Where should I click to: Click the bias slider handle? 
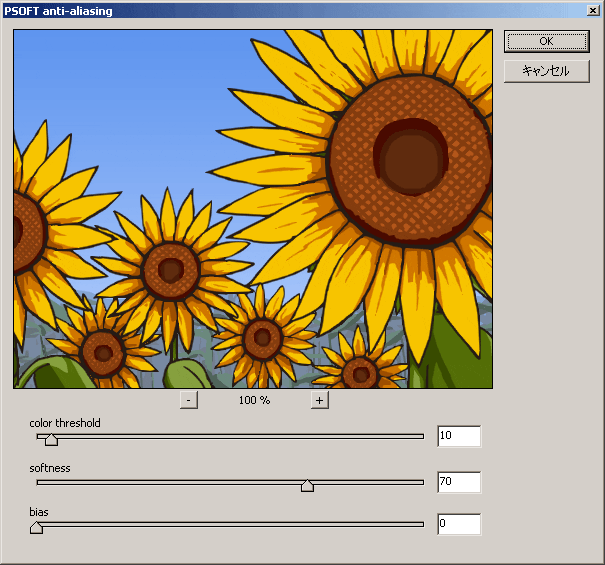pos(37,526)
